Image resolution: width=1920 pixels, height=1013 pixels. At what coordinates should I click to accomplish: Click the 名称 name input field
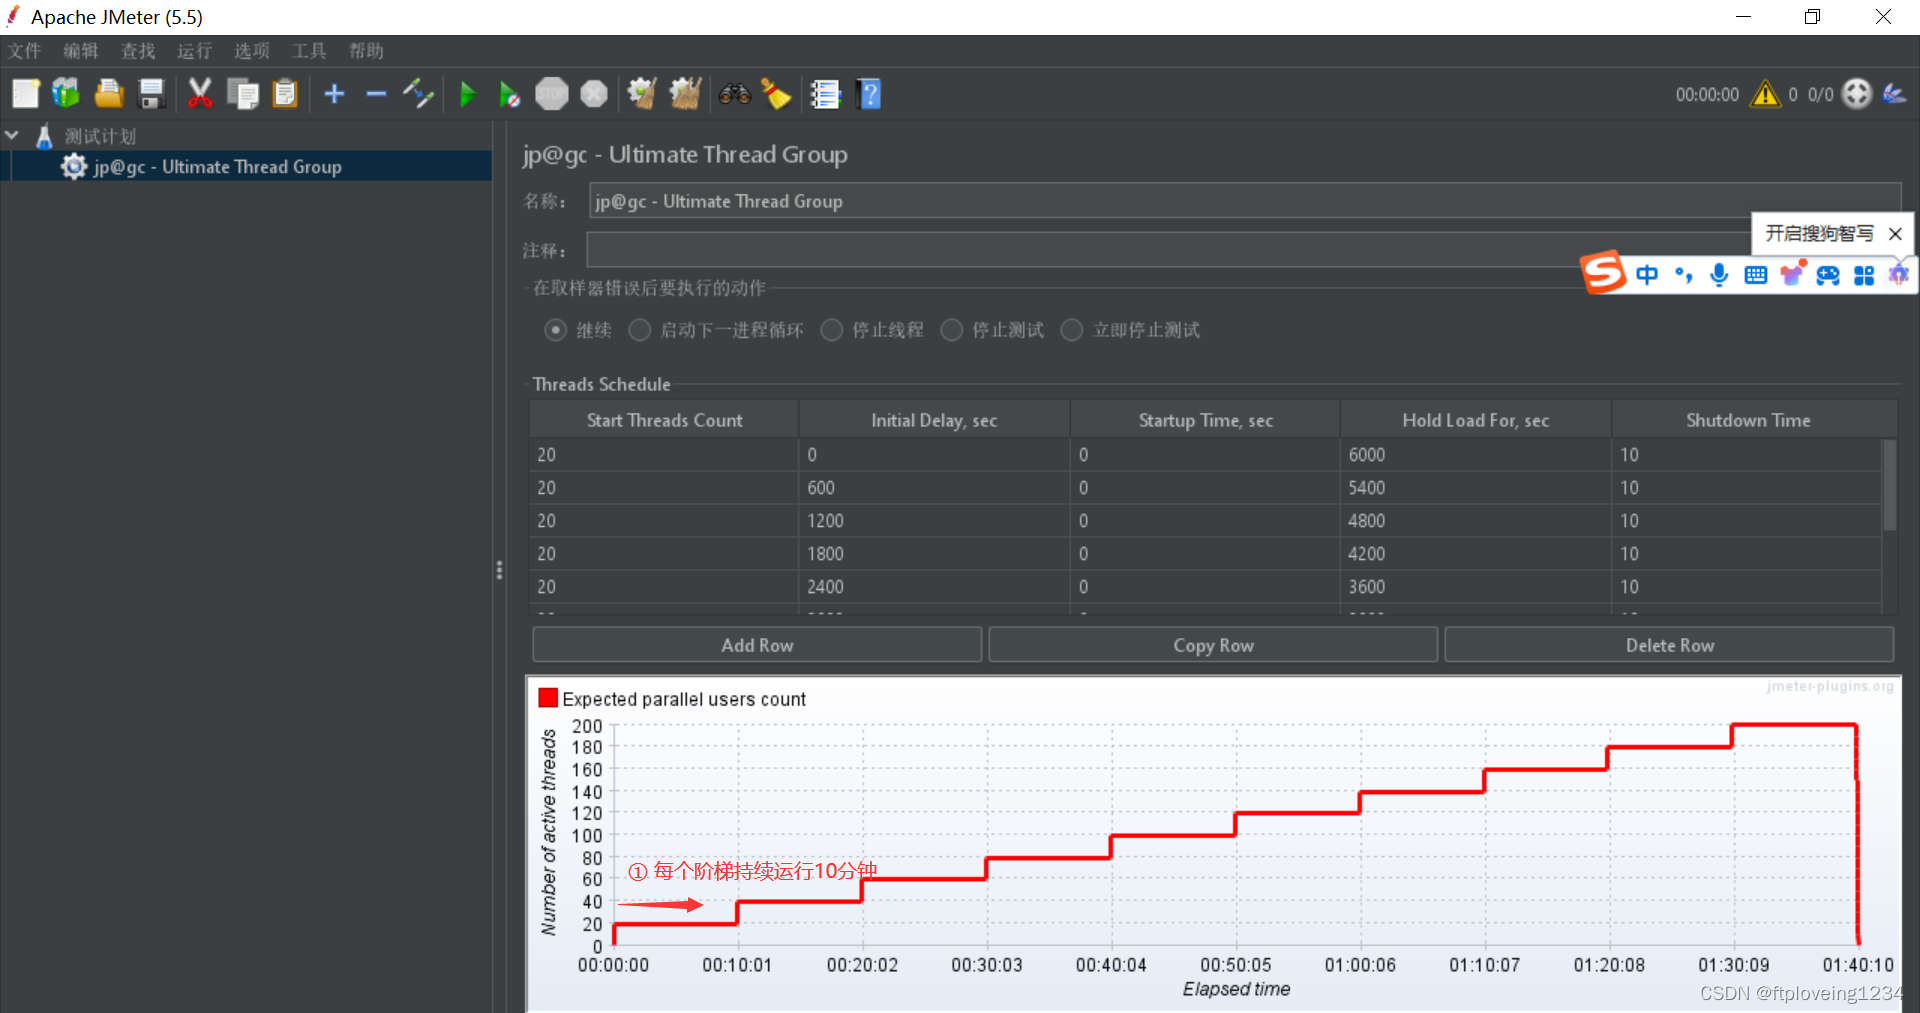pos(1245,201)
